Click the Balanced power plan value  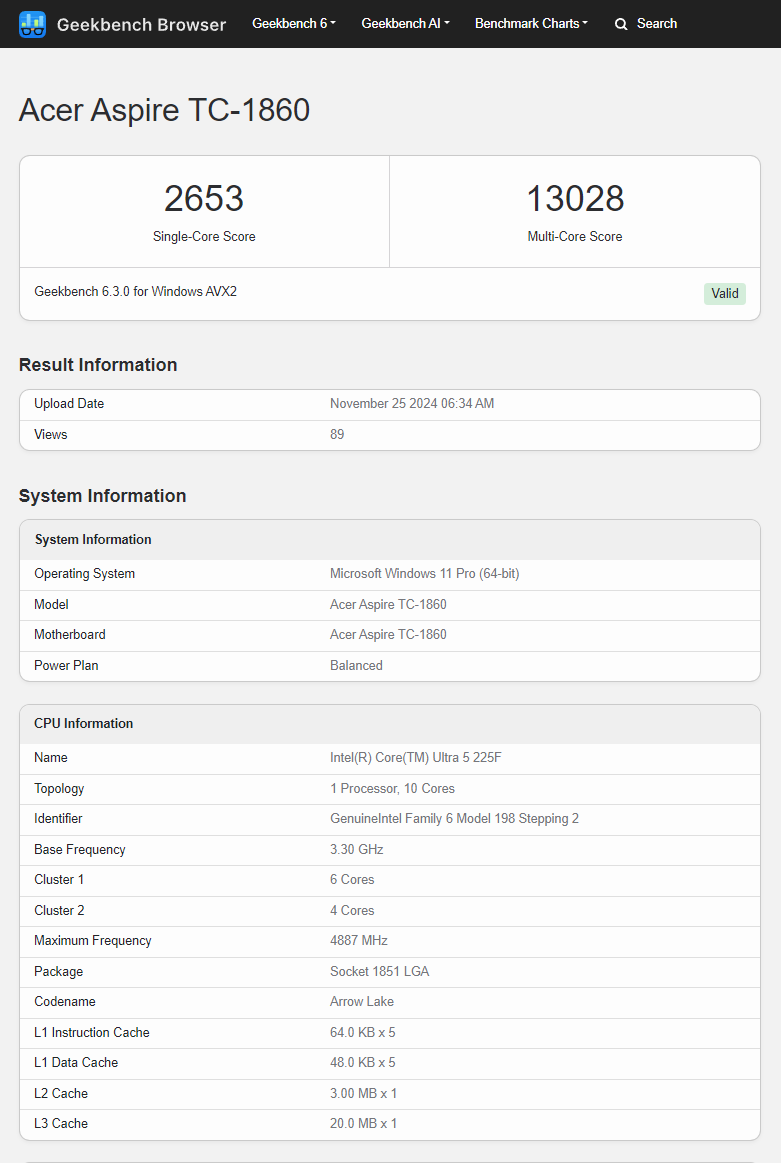pyautogui.click(x=356, y=665)
